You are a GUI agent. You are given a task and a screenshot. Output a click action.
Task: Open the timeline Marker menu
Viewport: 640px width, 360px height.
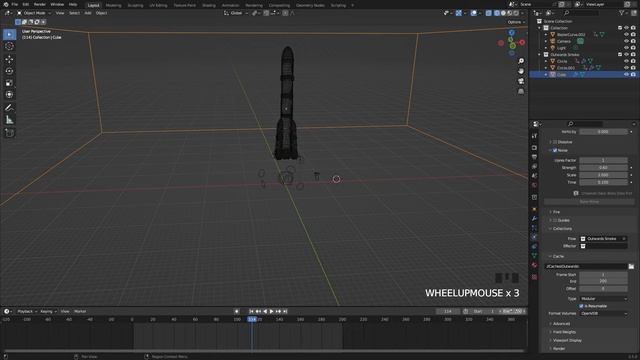point(80,311)
